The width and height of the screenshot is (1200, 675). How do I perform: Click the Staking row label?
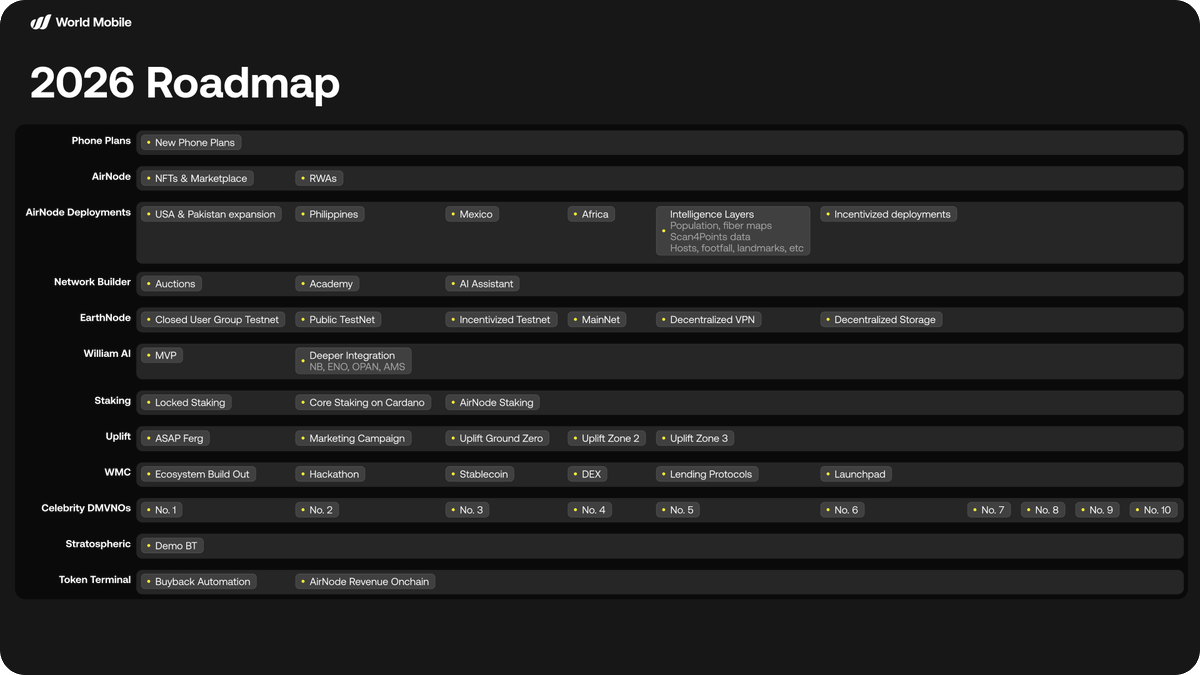113,401
